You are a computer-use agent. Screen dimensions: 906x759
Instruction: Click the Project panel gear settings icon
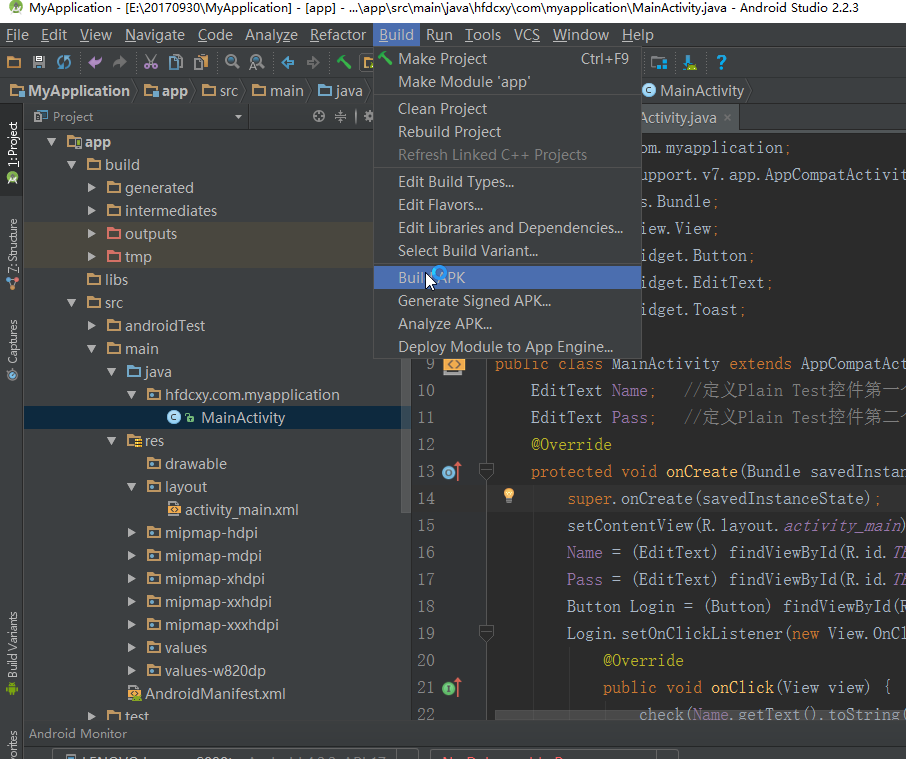(368, 117)
